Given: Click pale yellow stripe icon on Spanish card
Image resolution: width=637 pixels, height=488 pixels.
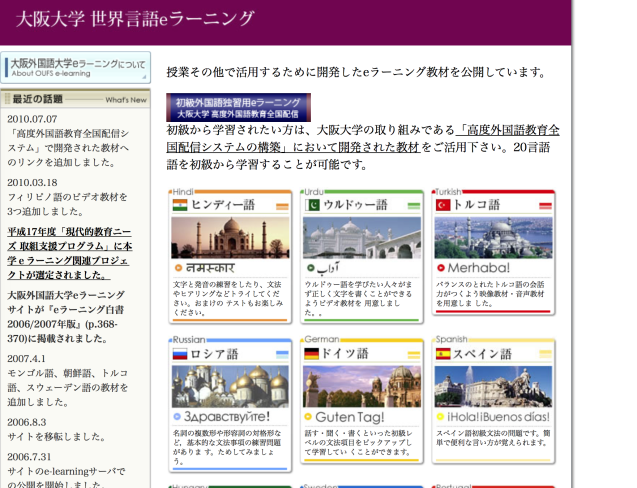Looking at the screenshot, I should (x=545, y=355).
